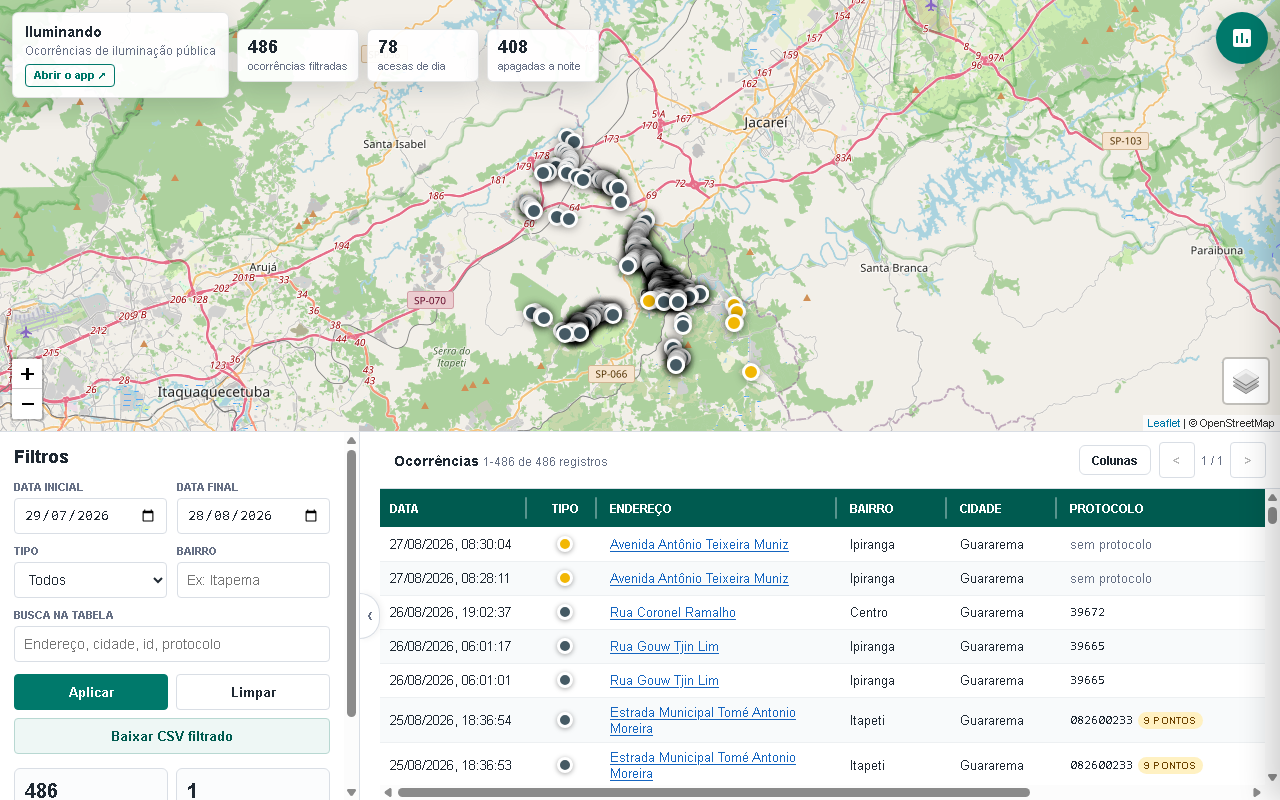Select the lowest isolated yellow map marker
This screenshot has width=1280, height=800.
coord(750,372)
